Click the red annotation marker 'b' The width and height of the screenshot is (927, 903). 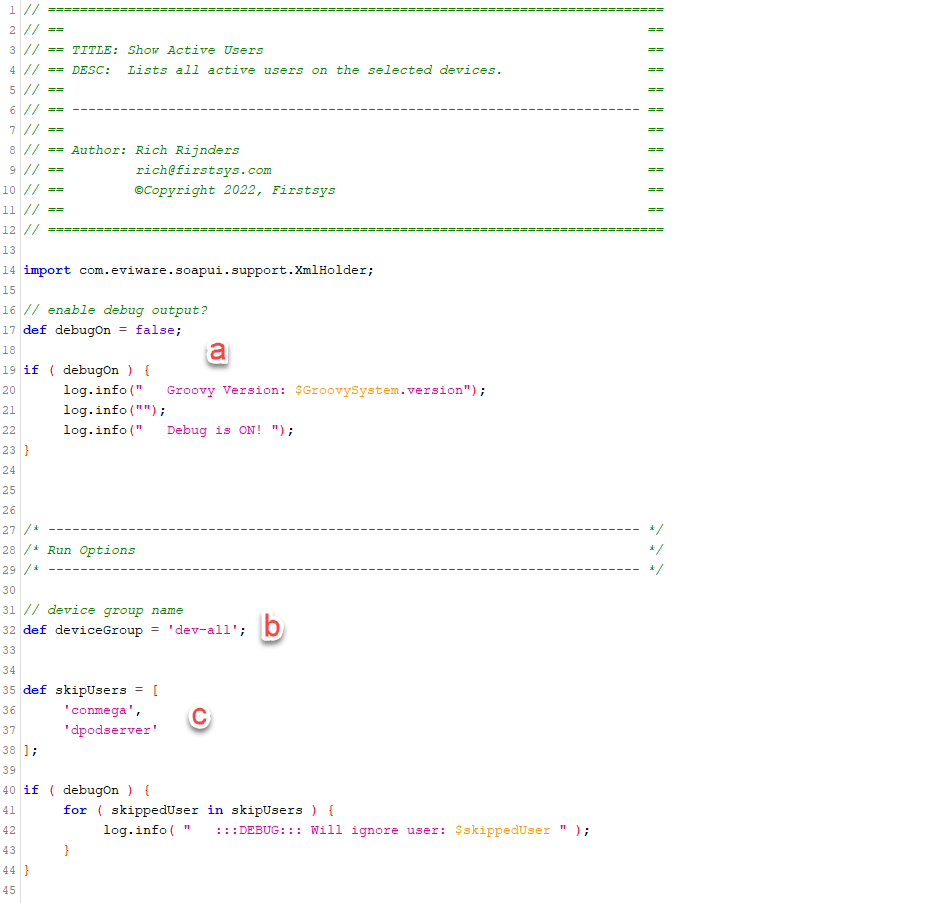pos(271,628)
